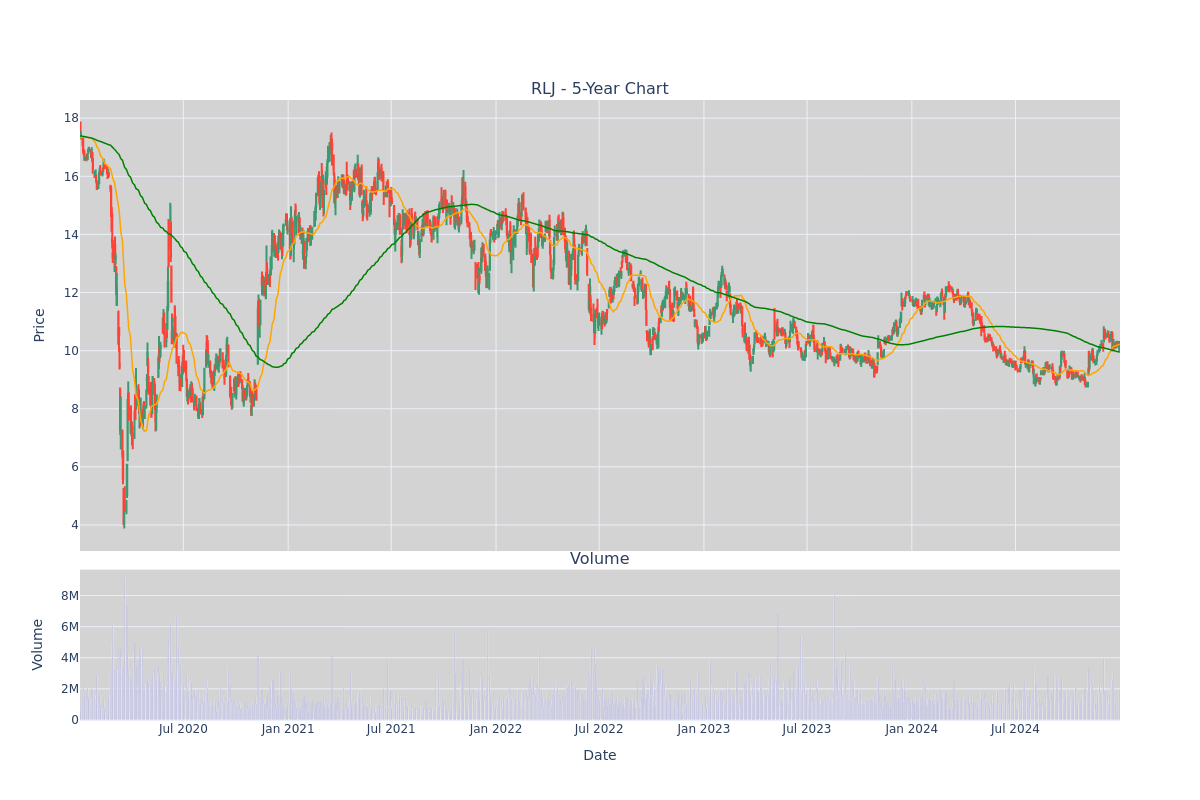Click the 'Jul 2020' date tick label
Viewport: 1200px width, 800px height.
pos(183,729)
